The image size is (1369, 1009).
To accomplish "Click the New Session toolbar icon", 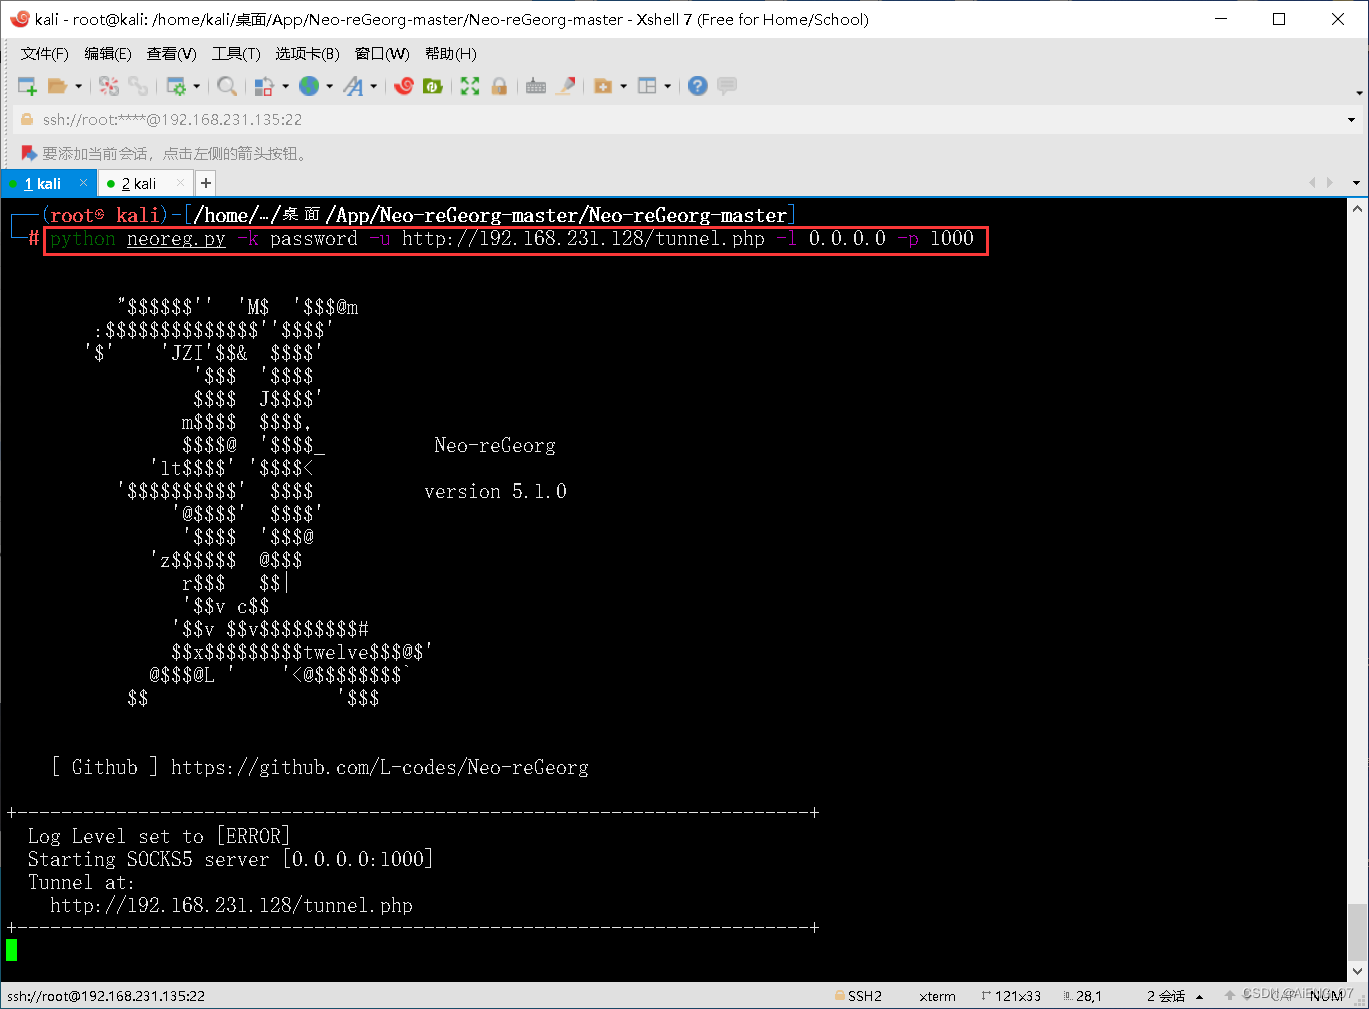I will click(x=27, y=86).
